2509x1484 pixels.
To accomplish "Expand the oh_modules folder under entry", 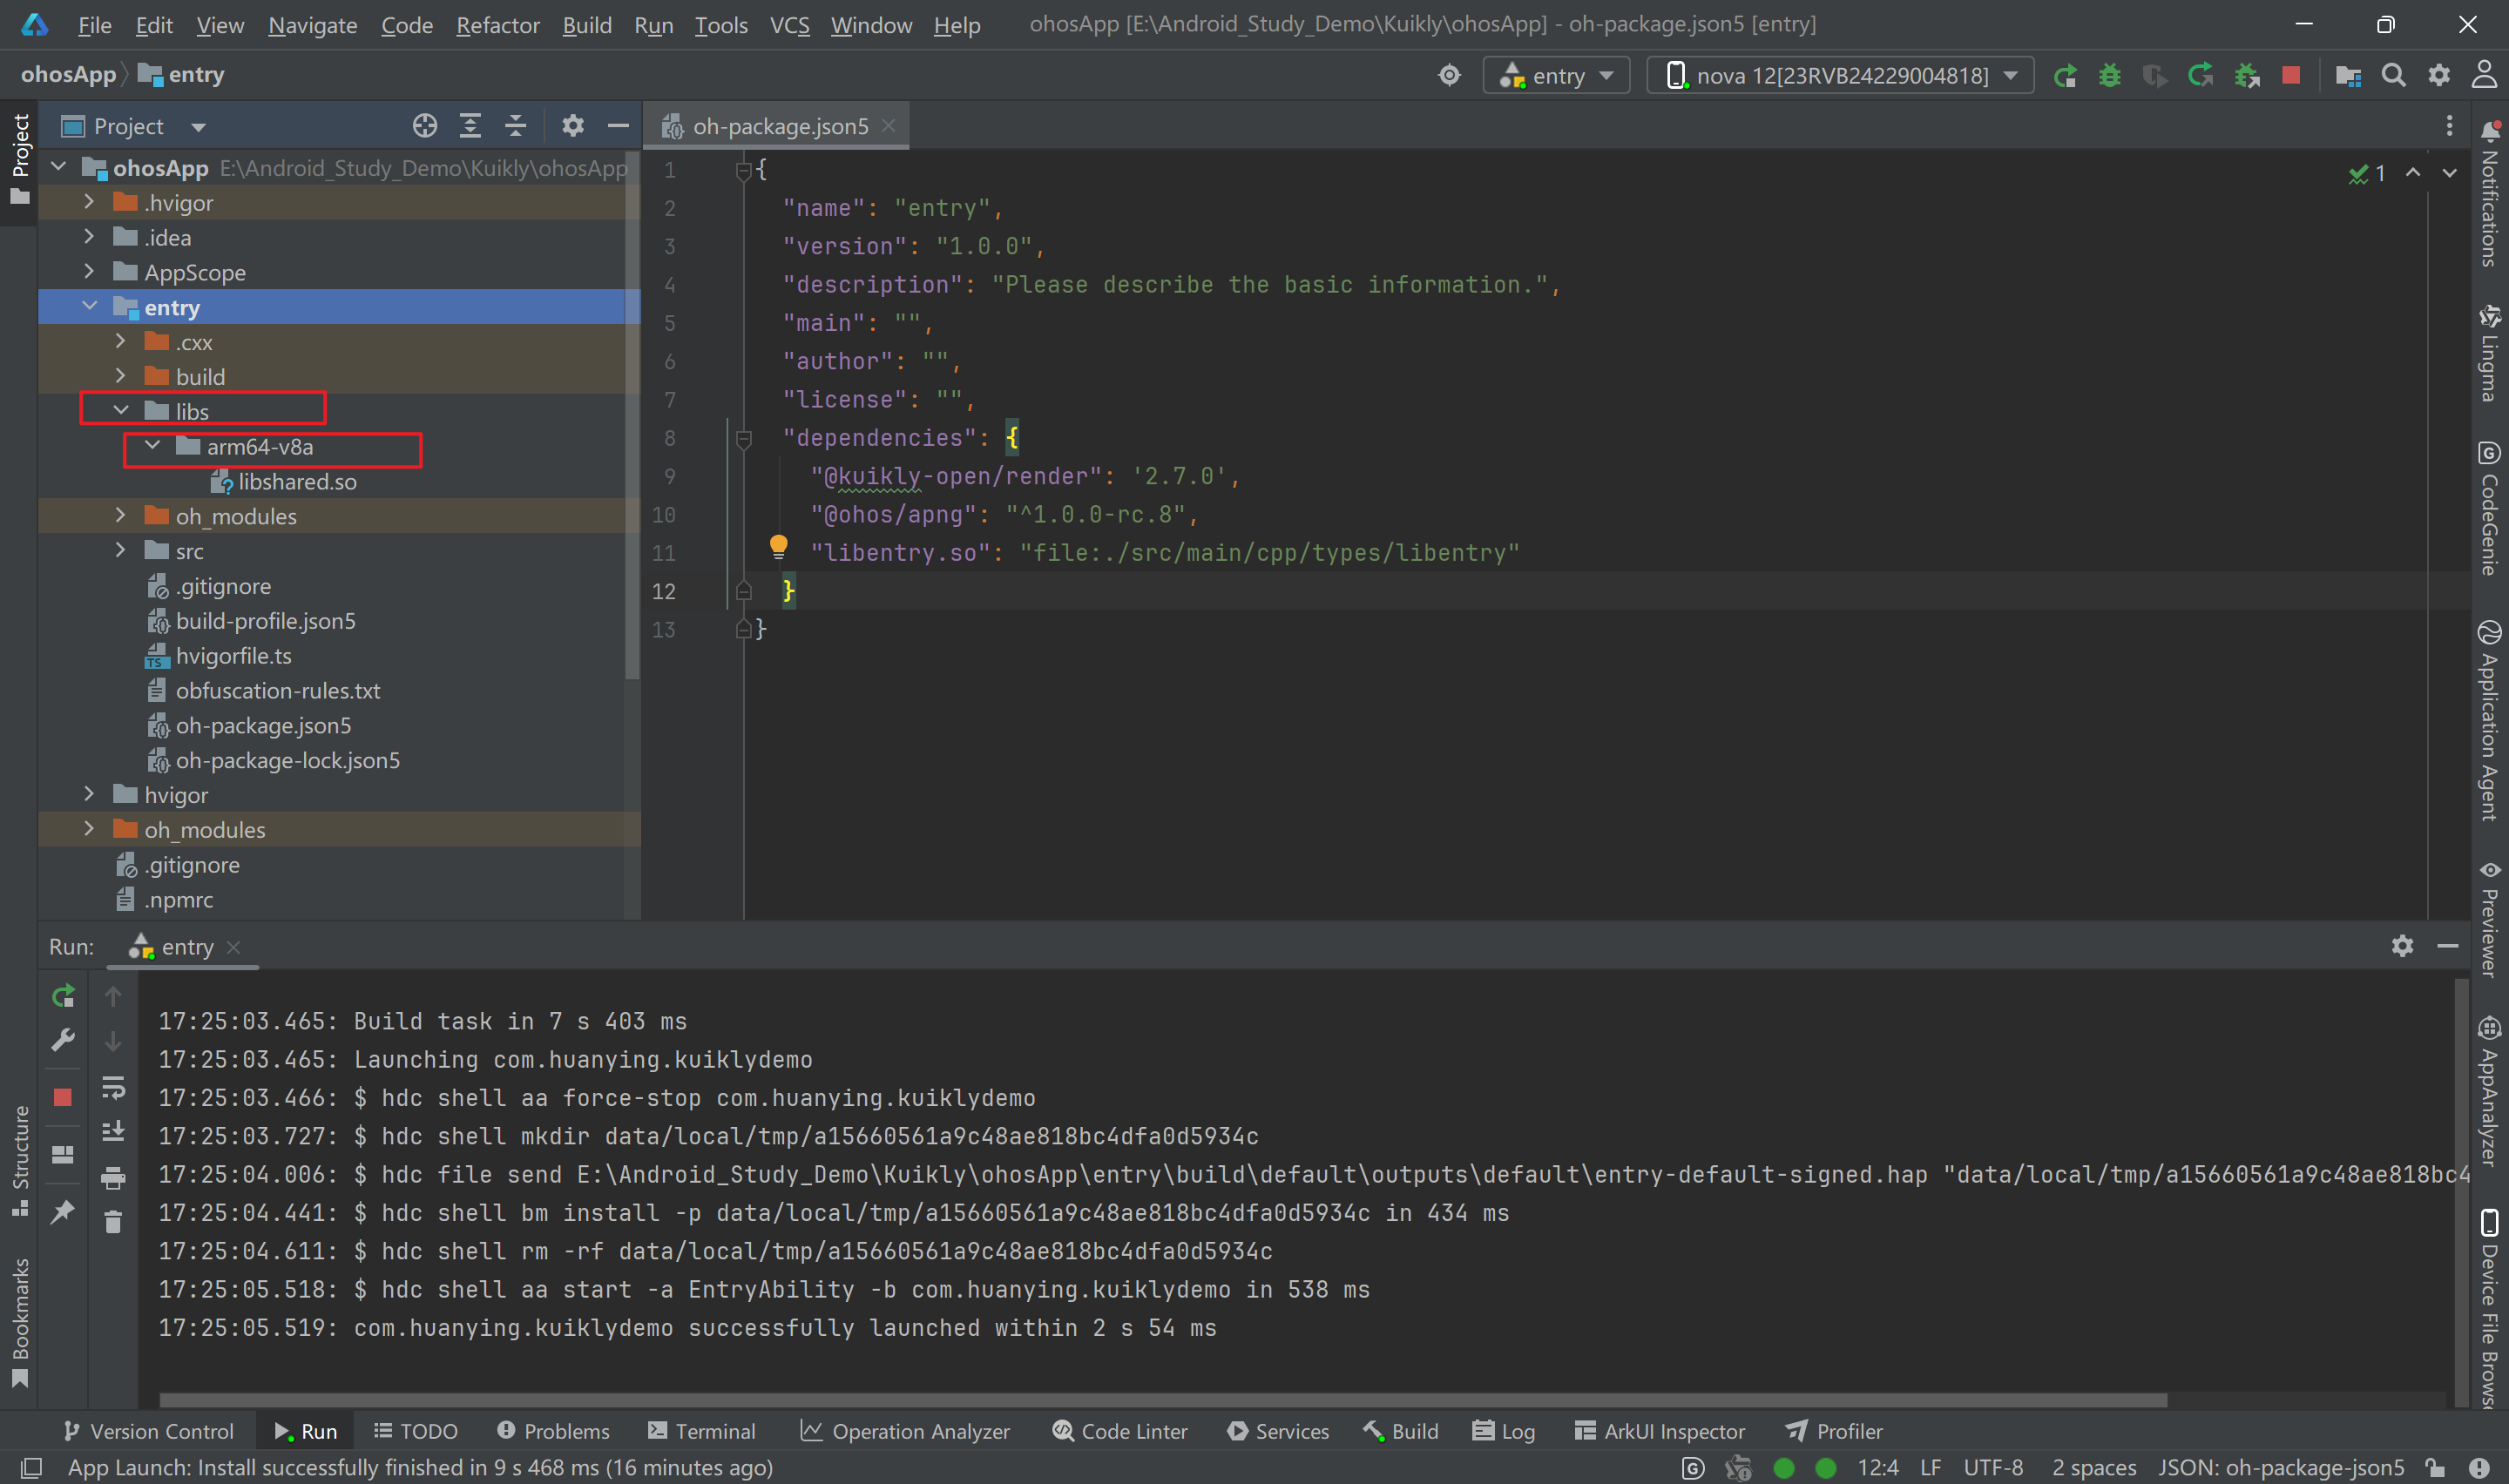I will 121,516.
